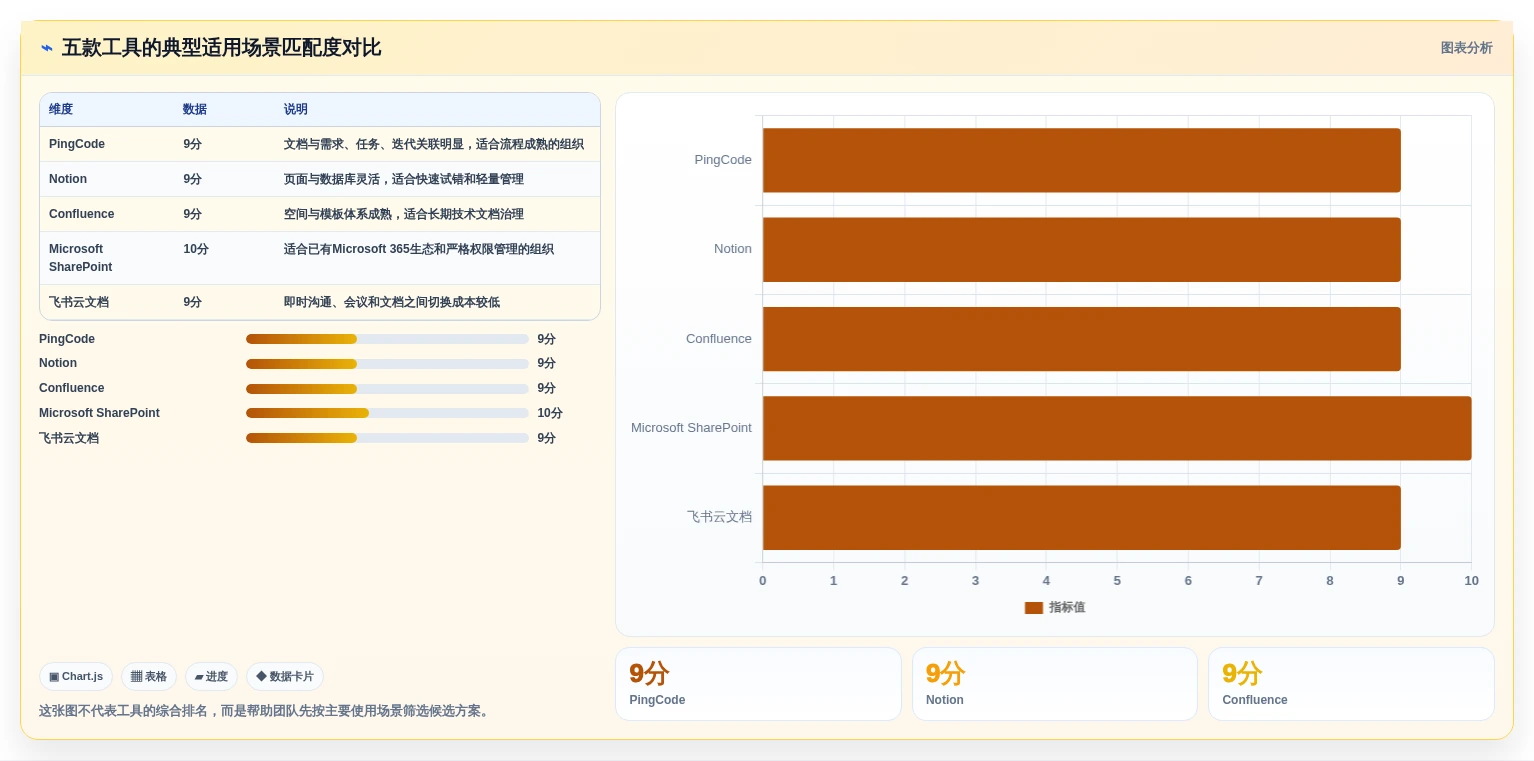Click the Microsoft SharePoint progress bar

pyautogui.click(x=387, y=413)
